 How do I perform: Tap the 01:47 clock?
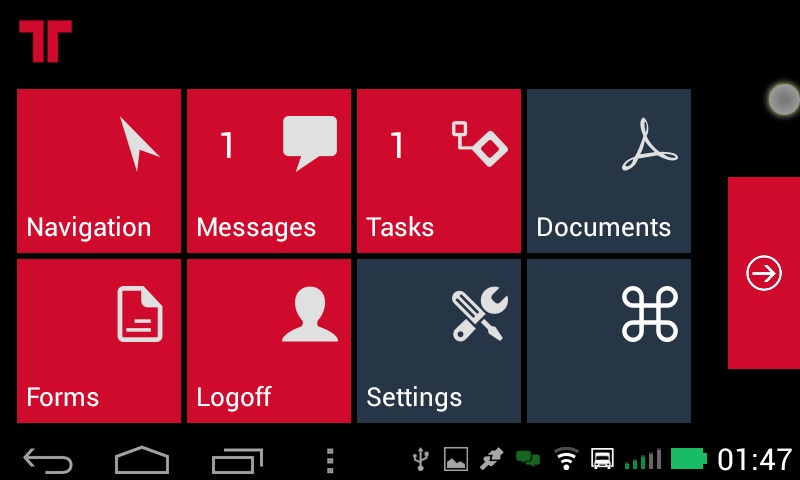coord(755,459)
